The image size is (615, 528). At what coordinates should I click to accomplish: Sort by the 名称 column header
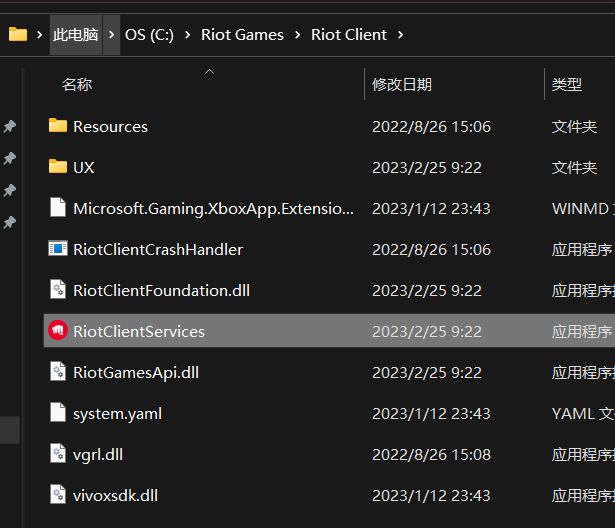click(x=77, y=84)
